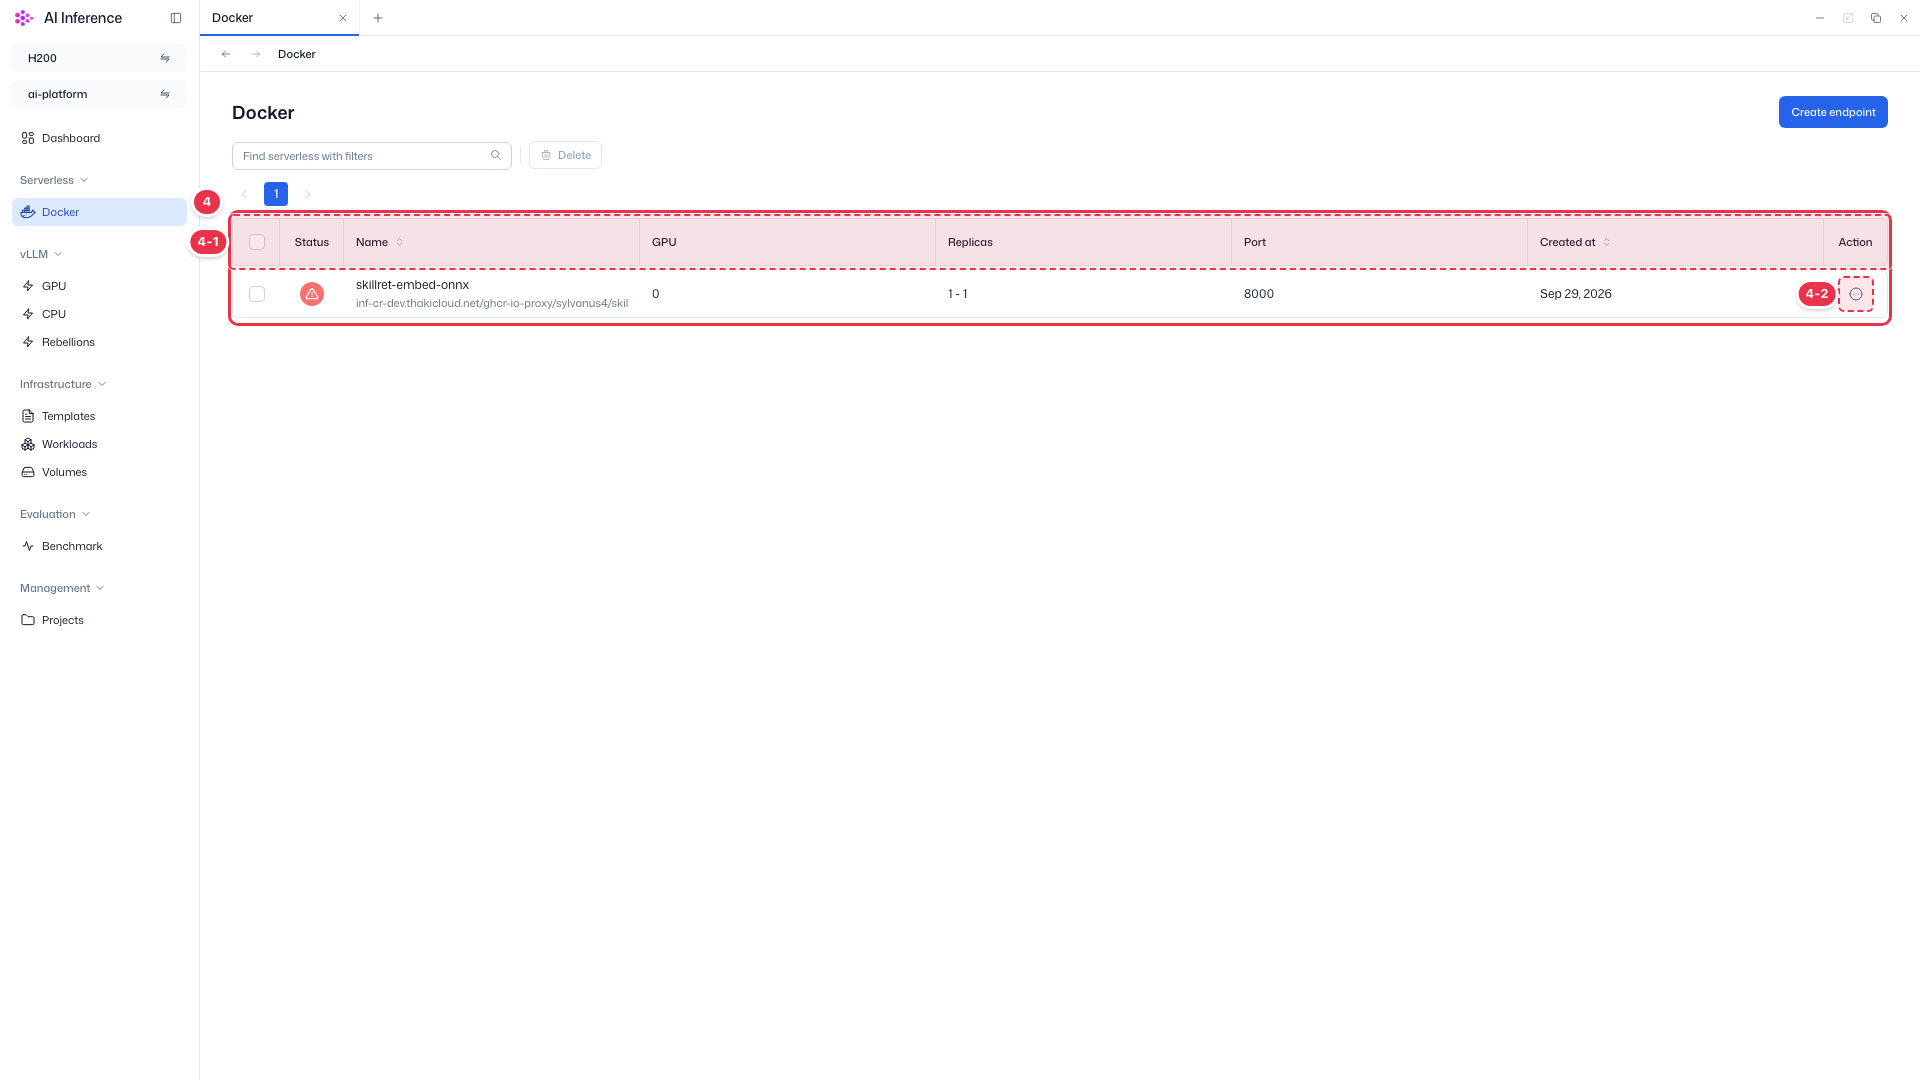This screenshot has width=1920, height=1080.
Task: Close the Docker tab
Action: (x=343, y=18)
